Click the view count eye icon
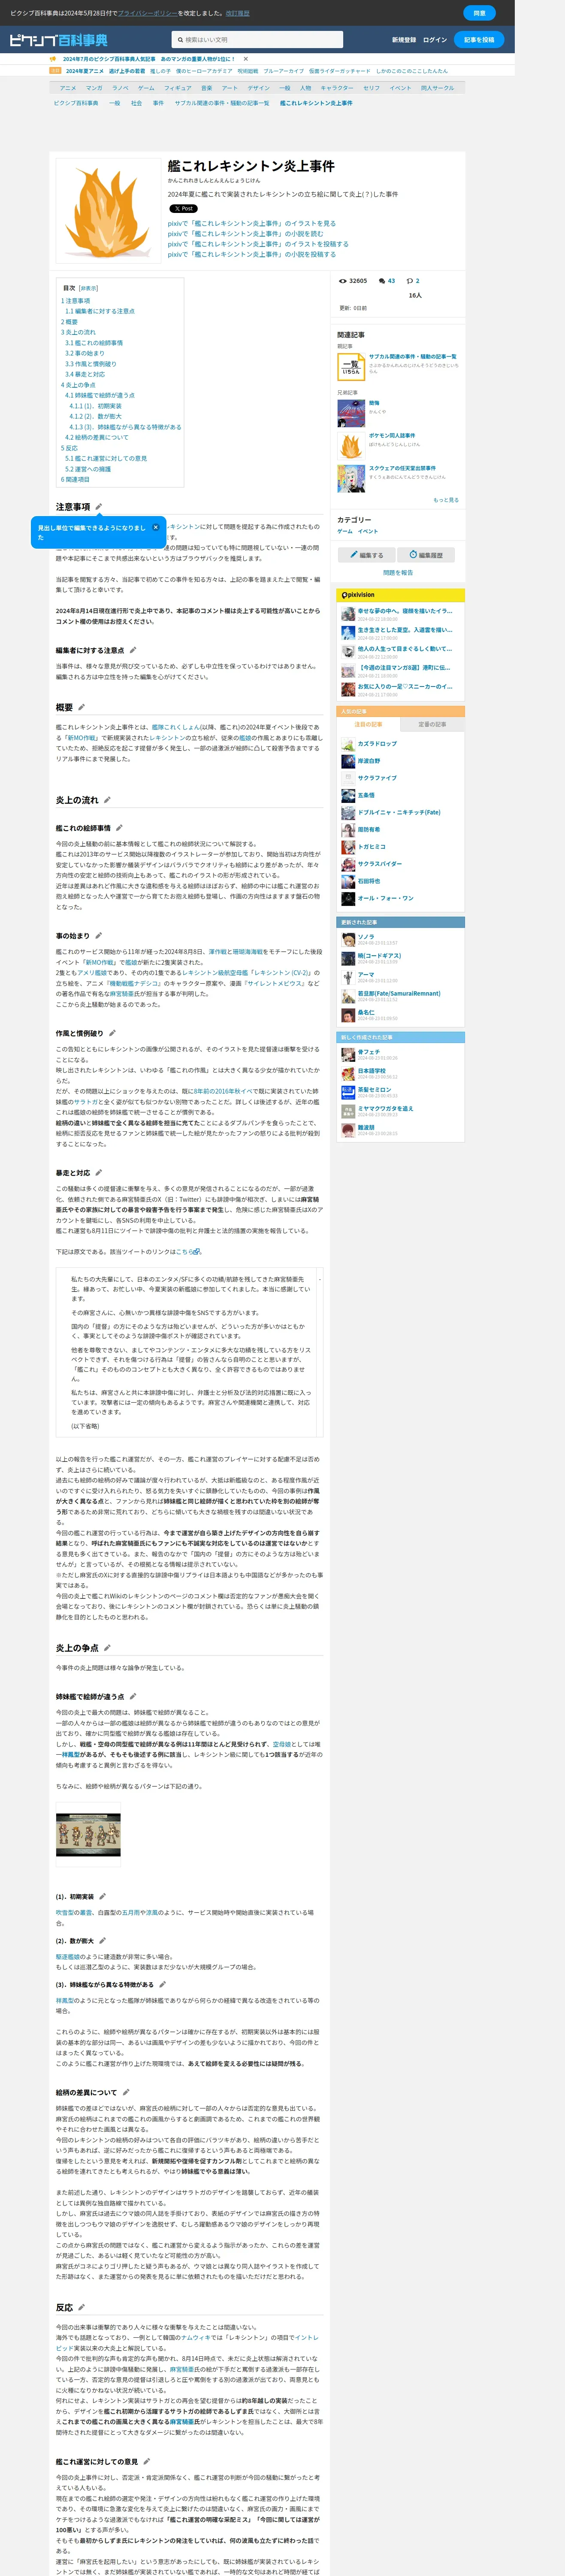The width and height of the screenshot is (565, 2576). 343,281
